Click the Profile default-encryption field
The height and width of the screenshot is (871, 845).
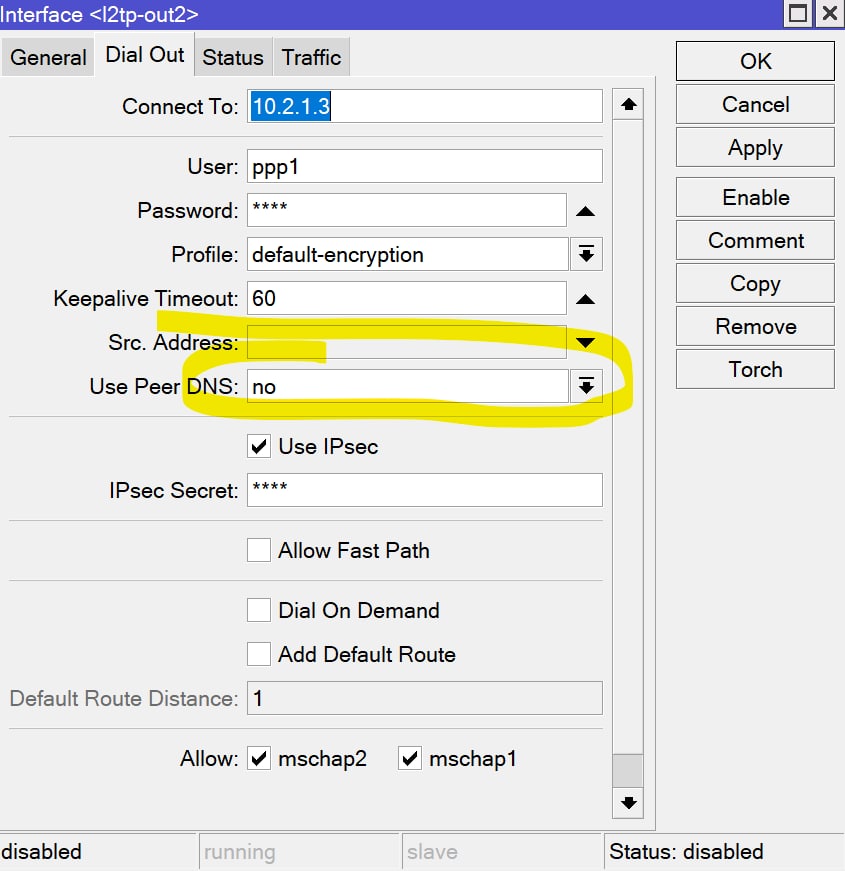click(x=408, y=254)
